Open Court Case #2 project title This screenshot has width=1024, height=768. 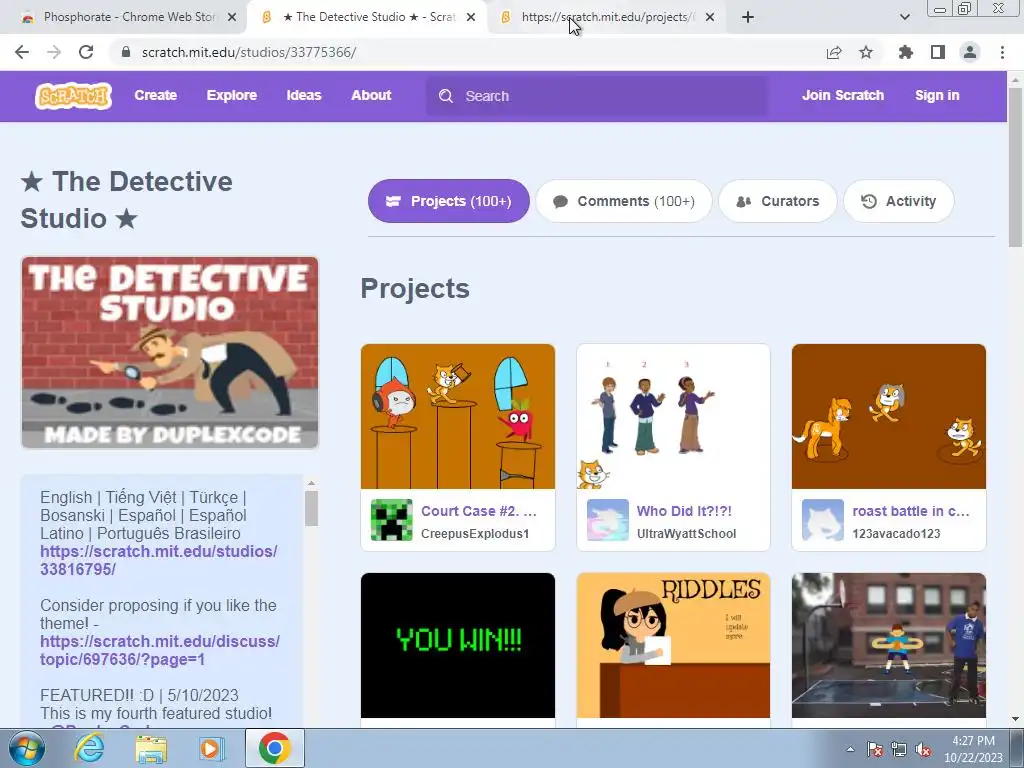click(479, 511)
